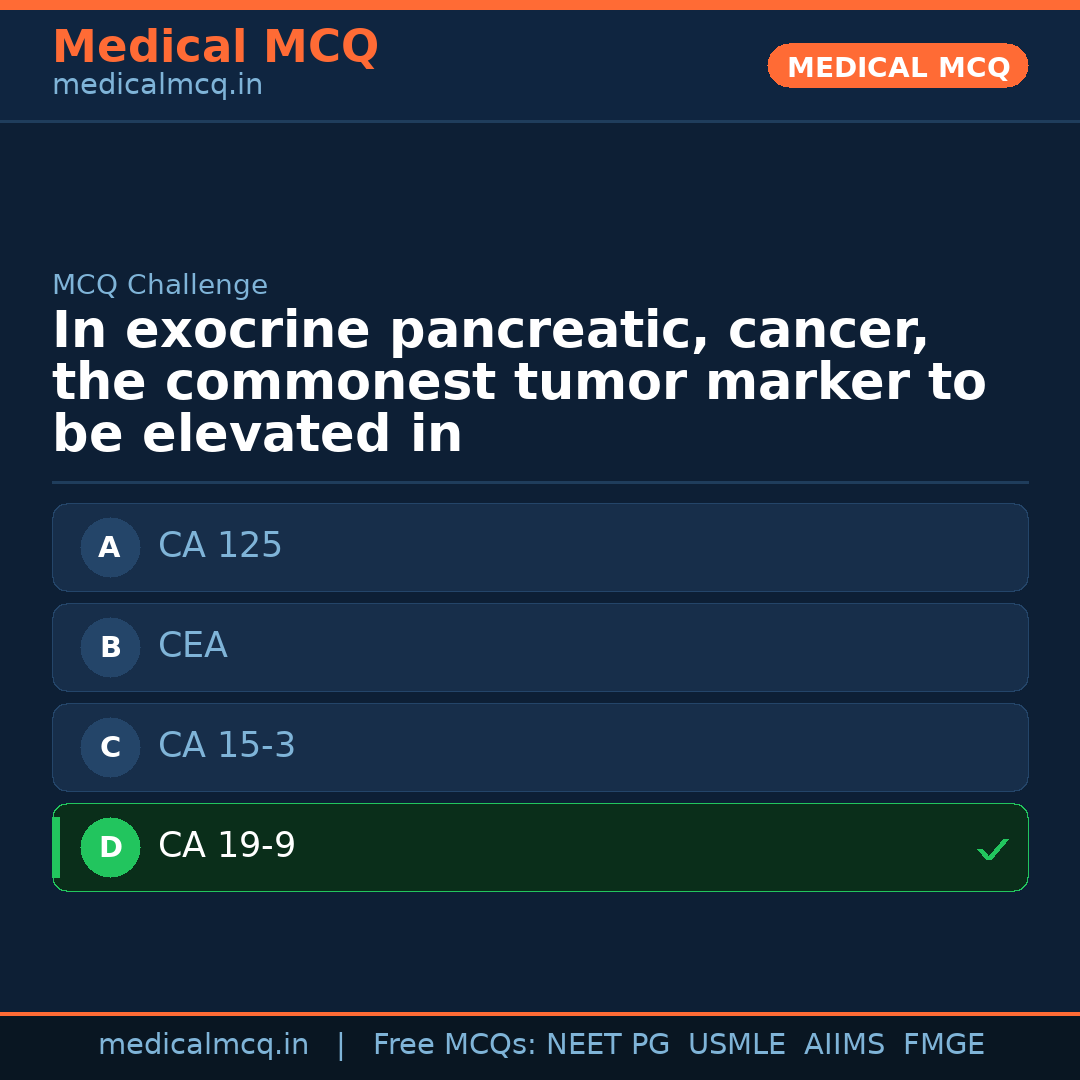Image resolution: width=1080 pixels, height=1080 pixels.
Task: Visit medicalmcq.in link under the header
Action: tap(157, 86)
